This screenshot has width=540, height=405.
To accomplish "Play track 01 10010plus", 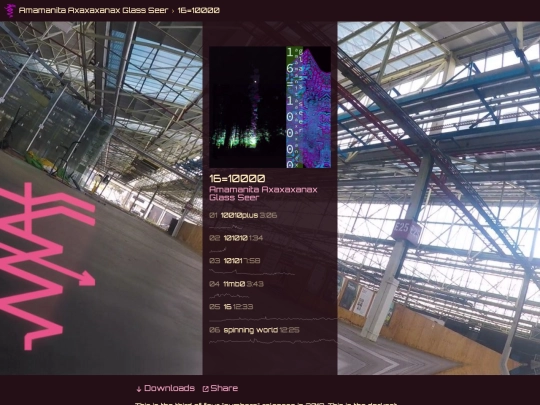I will pos(239,216).
